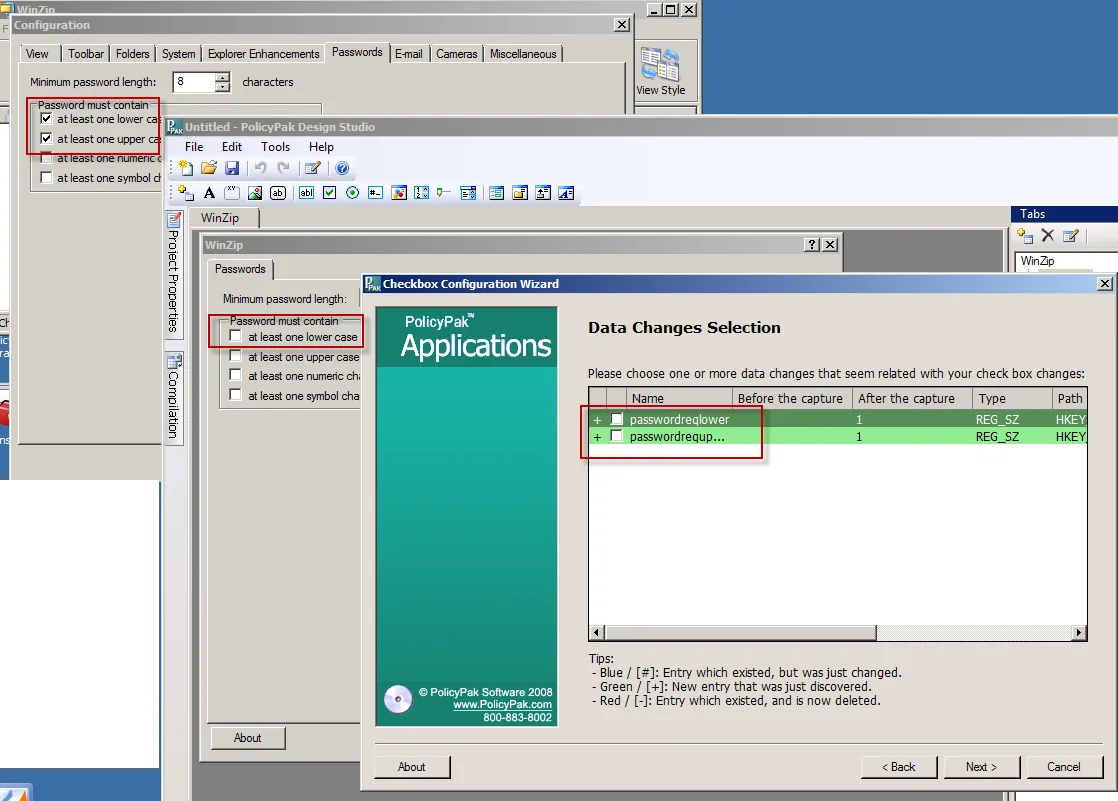1118x801 pixels.
Task: Tick the passwordreqlower row checkbox
Action: click(617, 419)
